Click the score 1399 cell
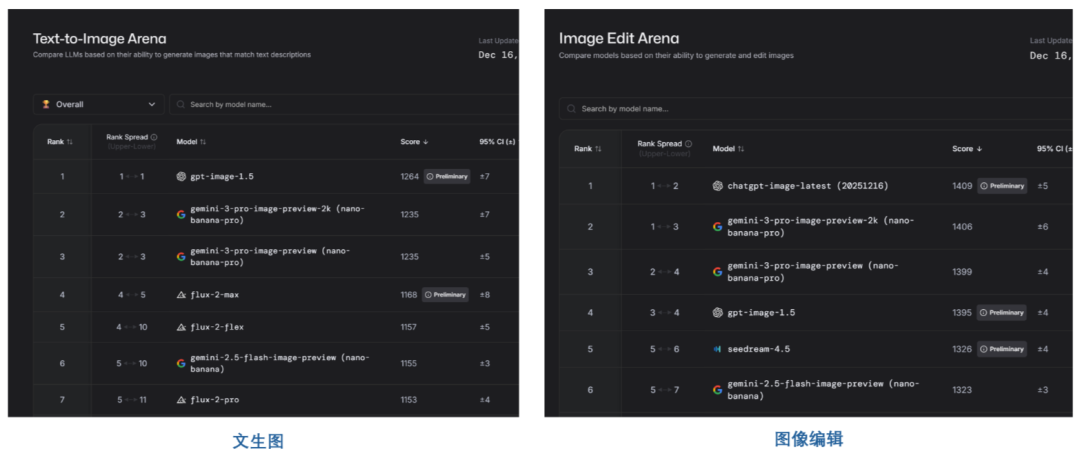This screenshot has height=449, width=1080. click(962, 271)
